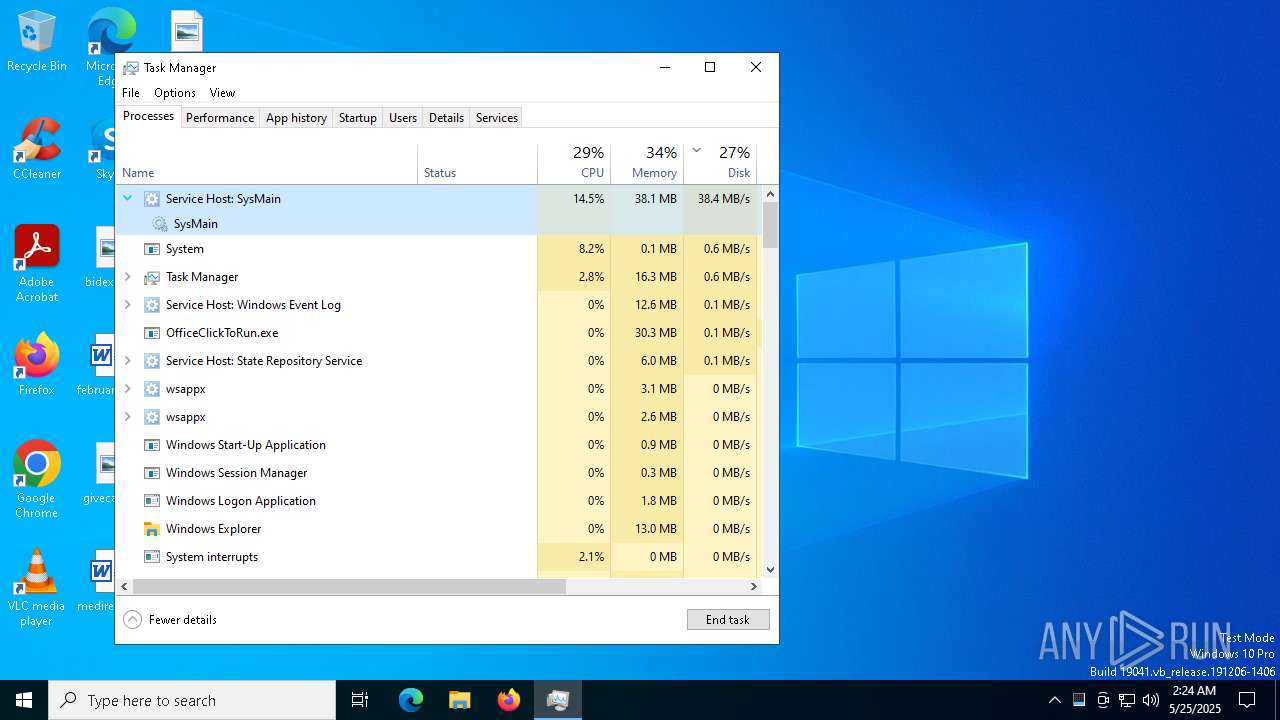
Task: Select the Google Chrome desktop shortcut
Action: (37, 480)
